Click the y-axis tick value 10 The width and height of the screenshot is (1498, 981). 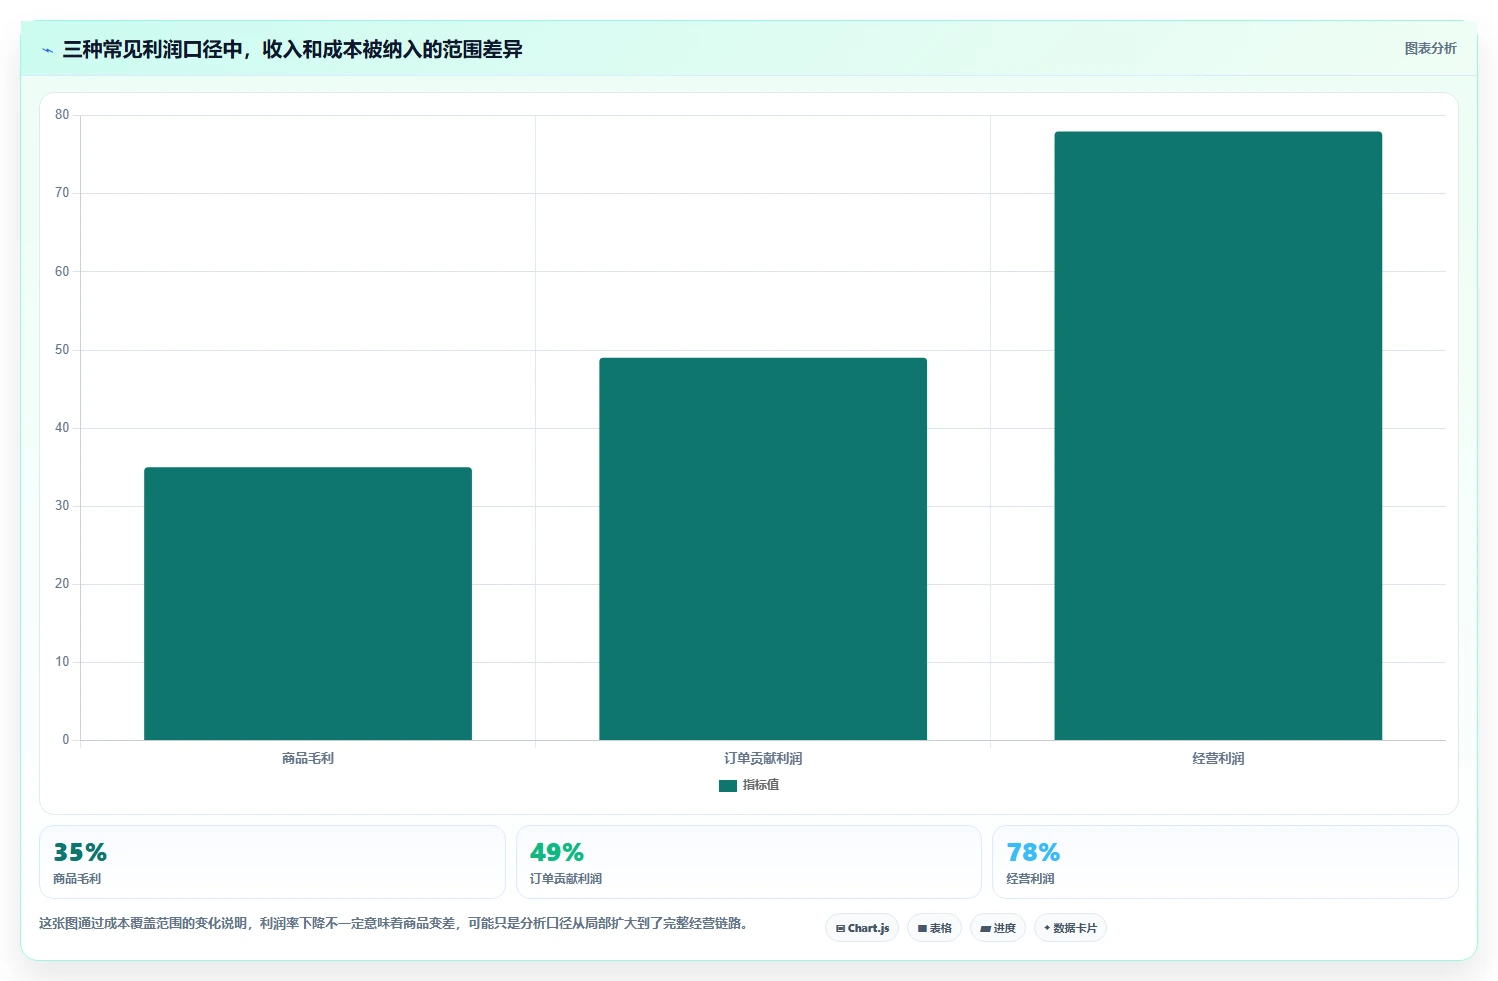tap(62, 662)
